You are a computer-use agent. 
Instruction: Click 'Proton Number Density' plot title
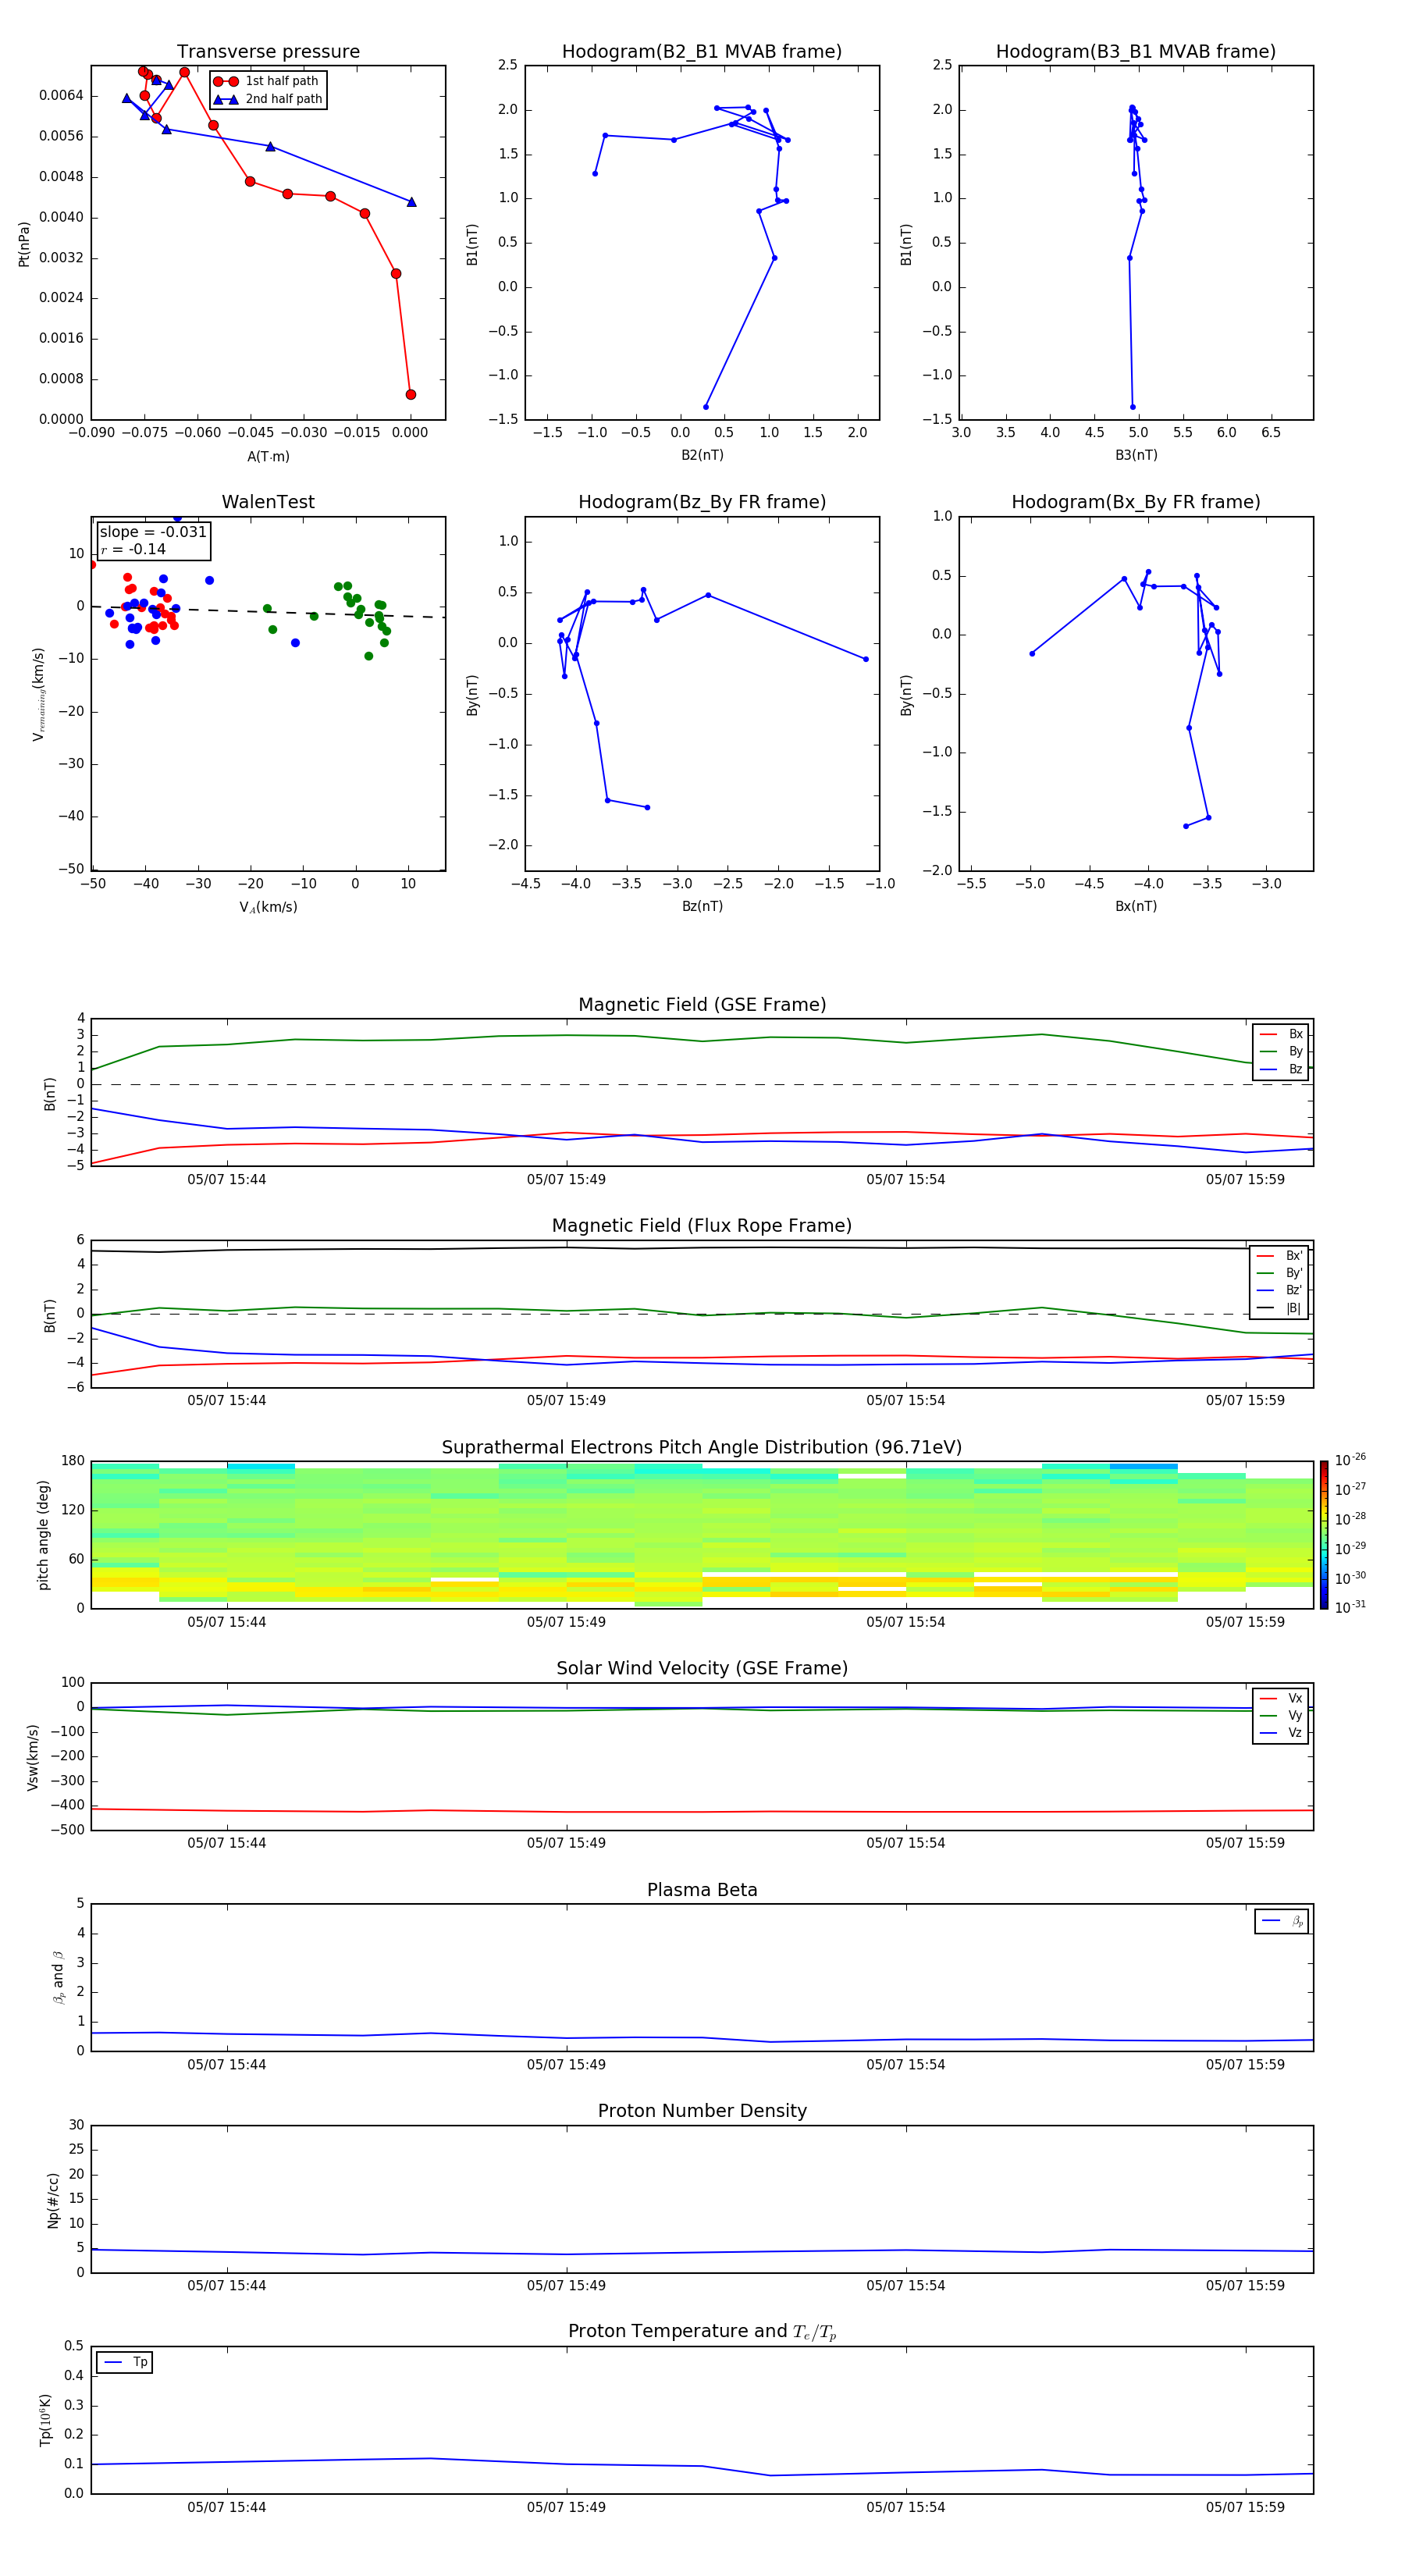(702, 2111)
